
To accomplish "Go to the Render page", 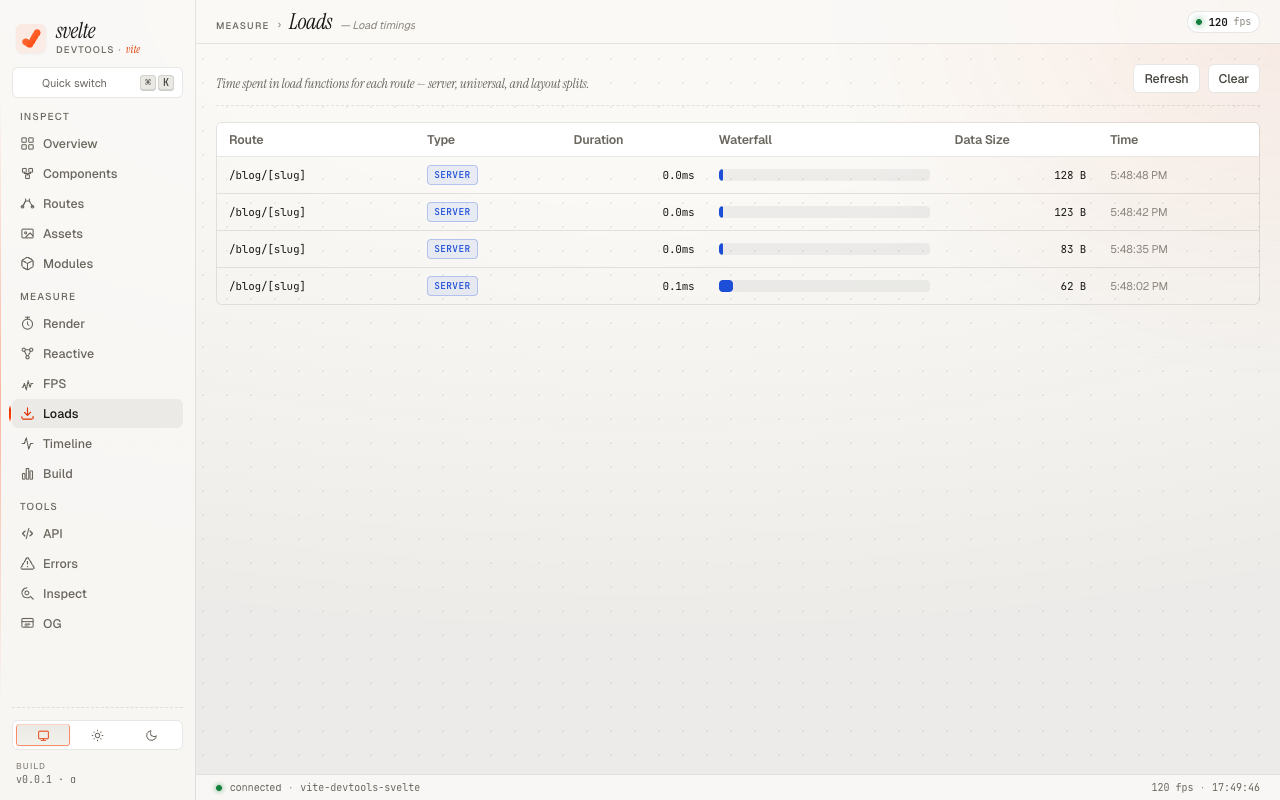I will (97, 324).
